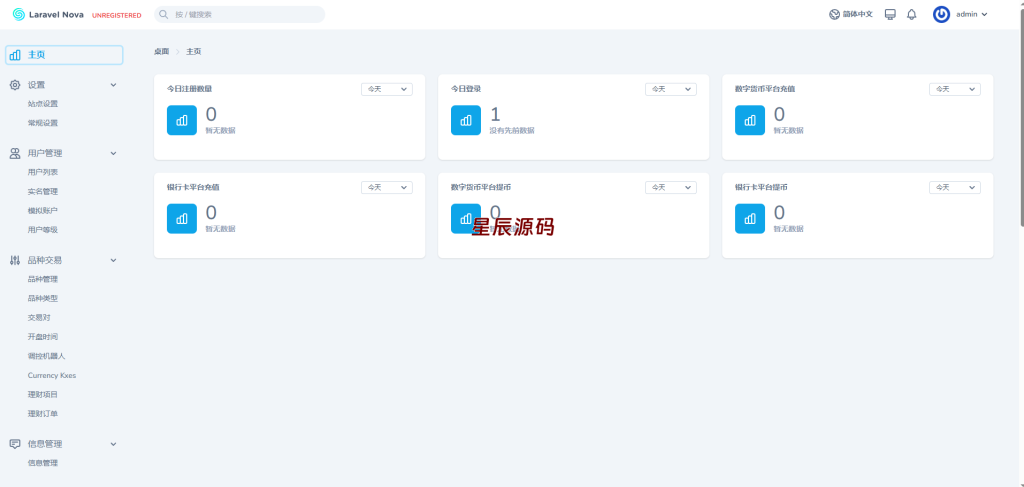The height and width of the screenshot is (487, 1024).
Task: Focus the 按 / 键搜索 search field
Action: coord(240,14)
